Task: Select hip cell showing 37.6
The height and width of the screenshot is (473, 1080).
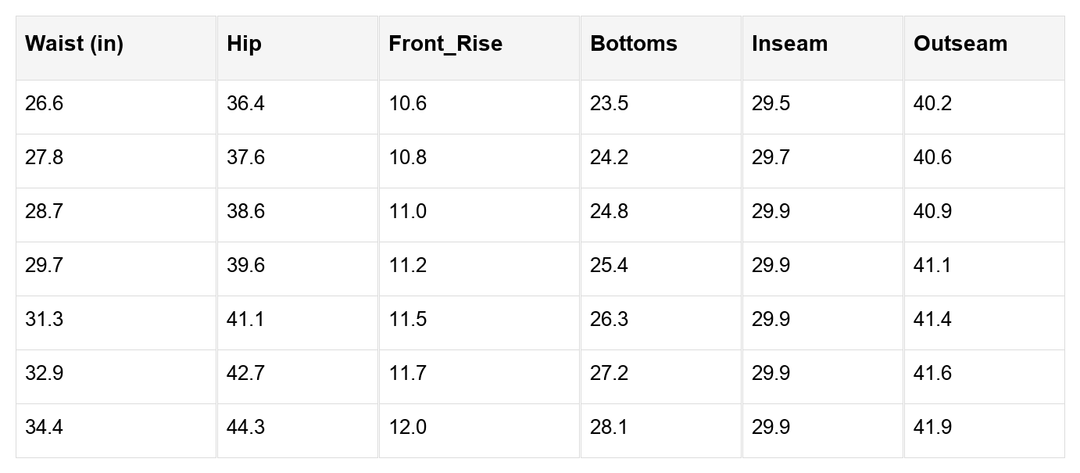Action: point(246,158)
